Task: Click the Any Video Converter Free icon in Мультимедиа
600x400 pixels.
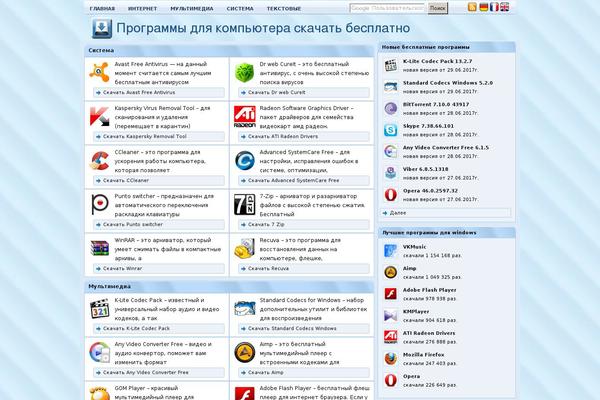Action: (99, 353)
